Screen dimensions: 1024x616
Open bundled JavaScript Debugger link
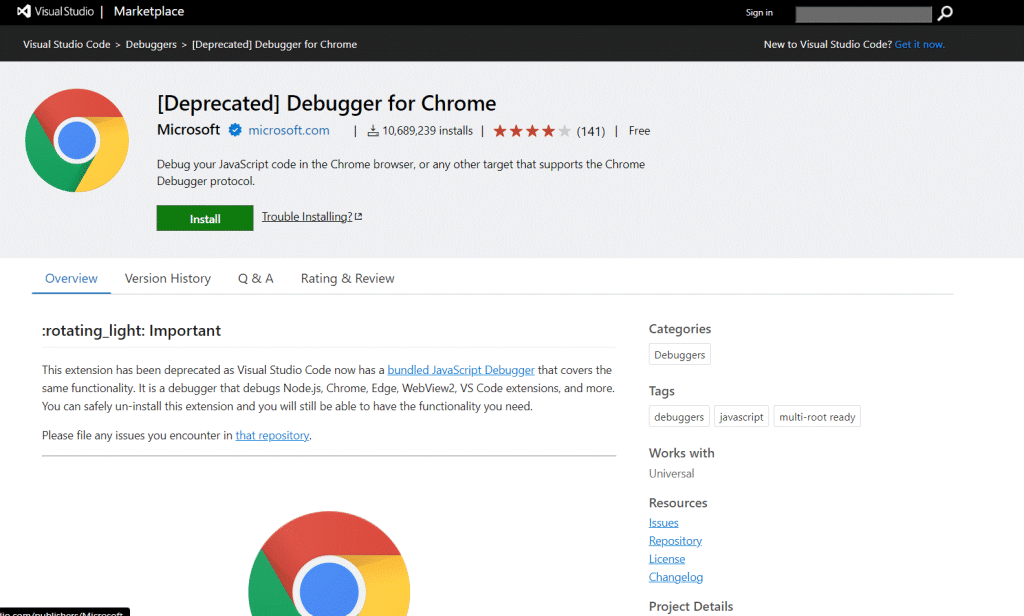pyautogui.click(x=461, y=370)
